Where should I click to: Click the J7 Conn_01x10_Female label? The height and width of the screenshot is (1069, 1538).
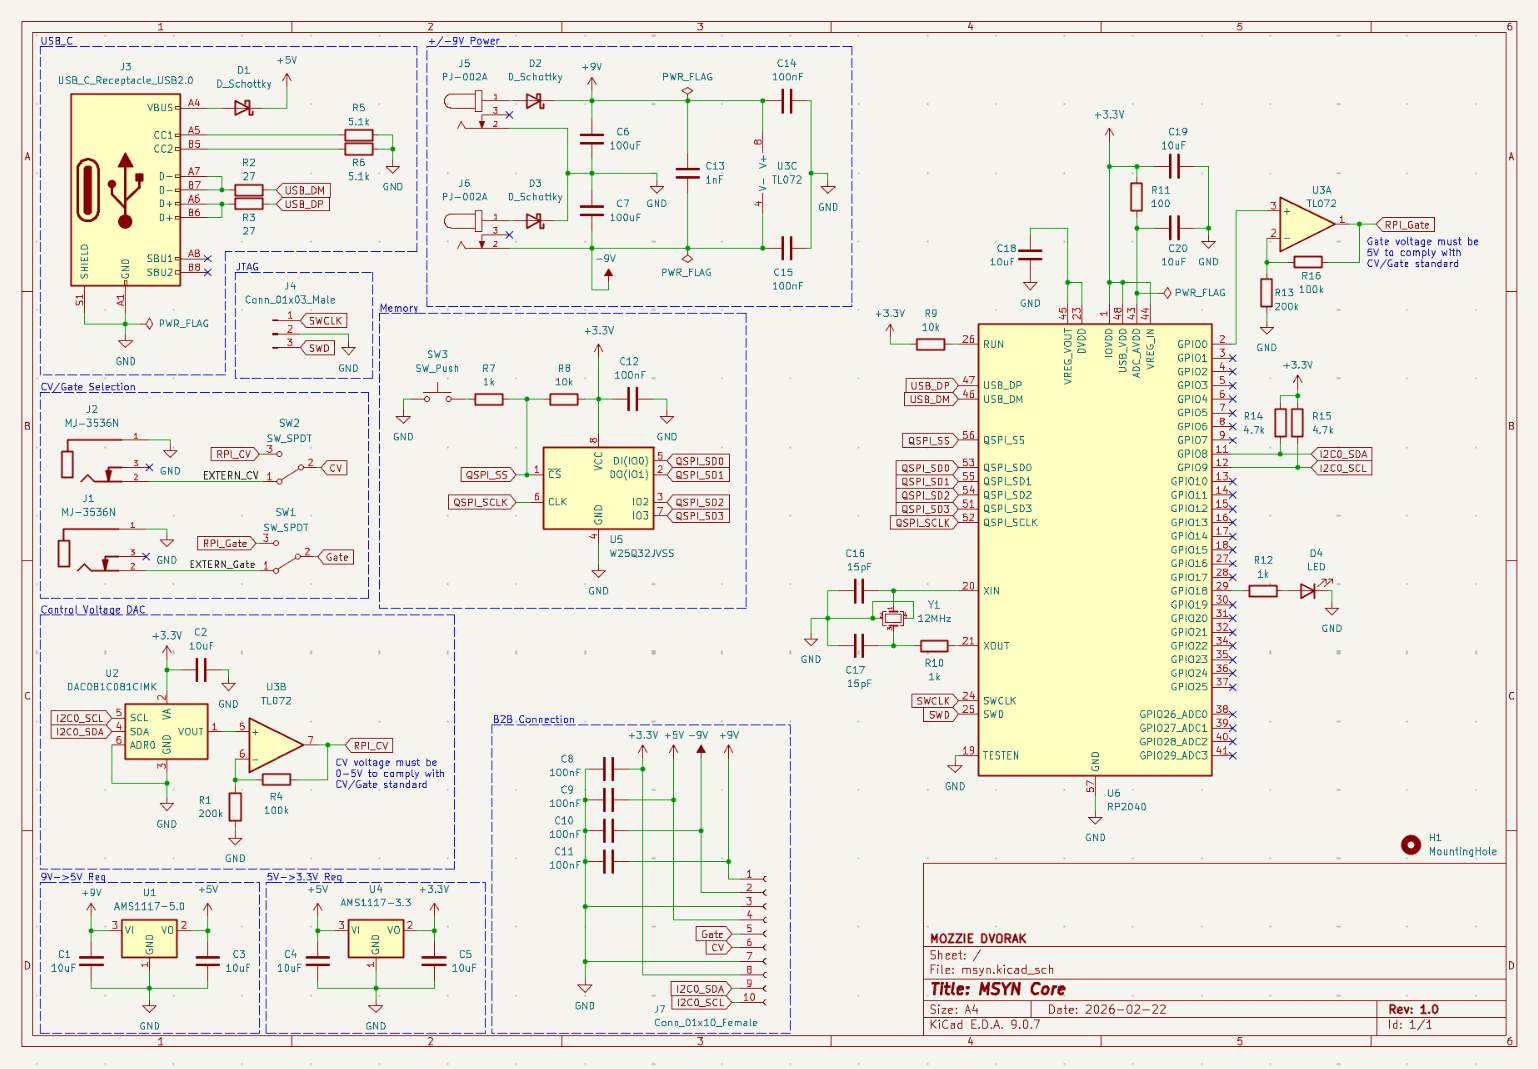(x=706, y=1022)
